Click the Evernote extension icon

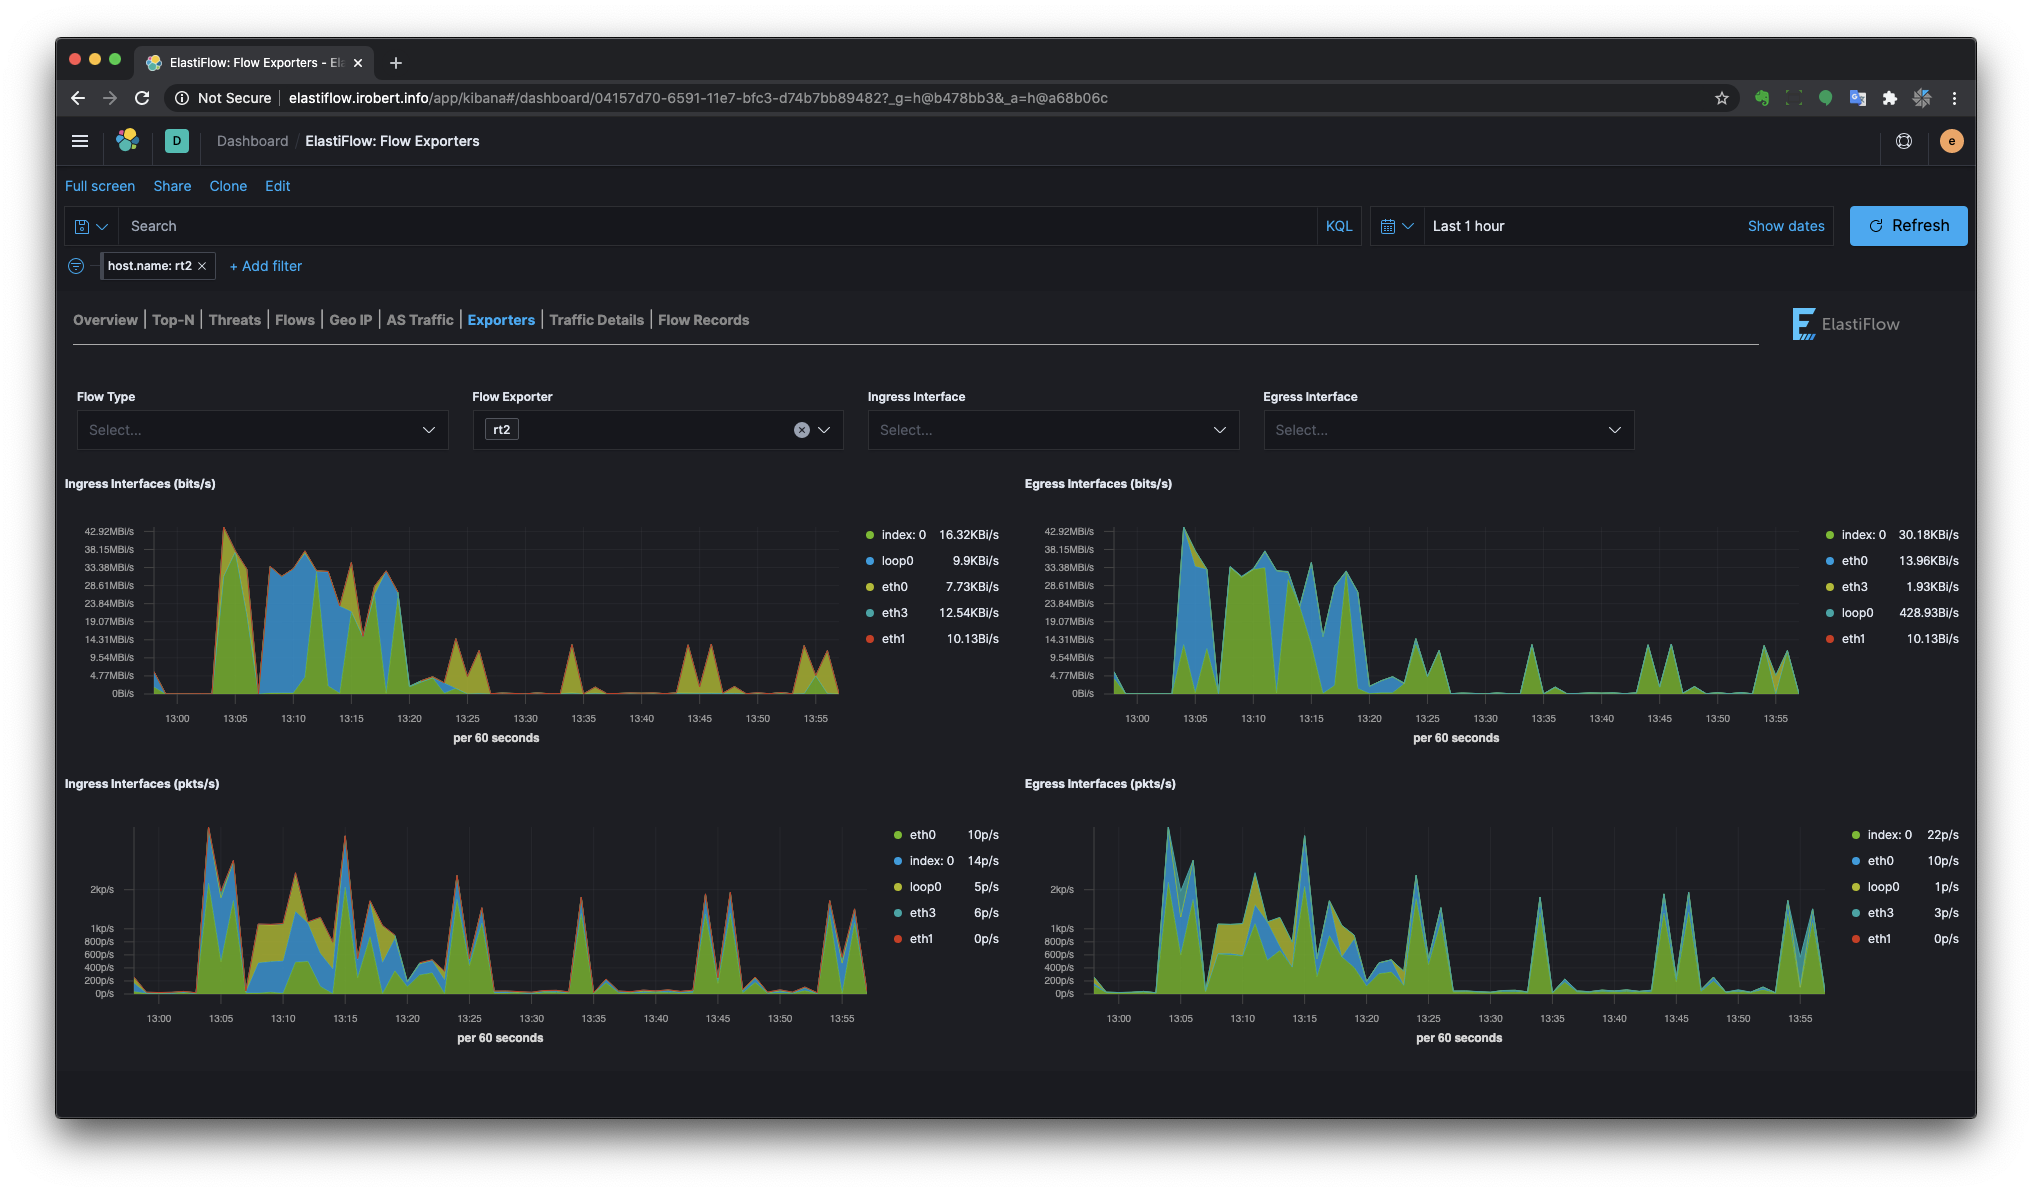click(1762, 98)
